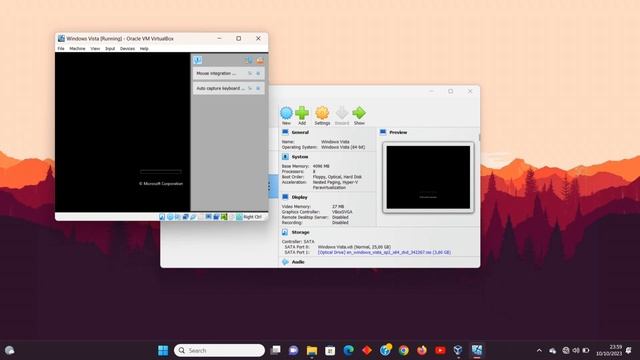
Task: Click the Auto capture keyboard notification text
Action: 220,88
